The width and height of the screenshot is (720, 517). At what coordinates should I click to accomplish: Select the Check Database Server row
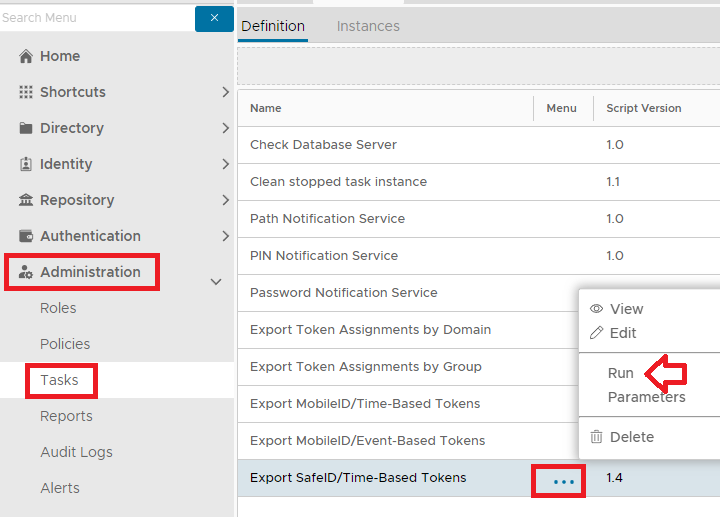323,145
